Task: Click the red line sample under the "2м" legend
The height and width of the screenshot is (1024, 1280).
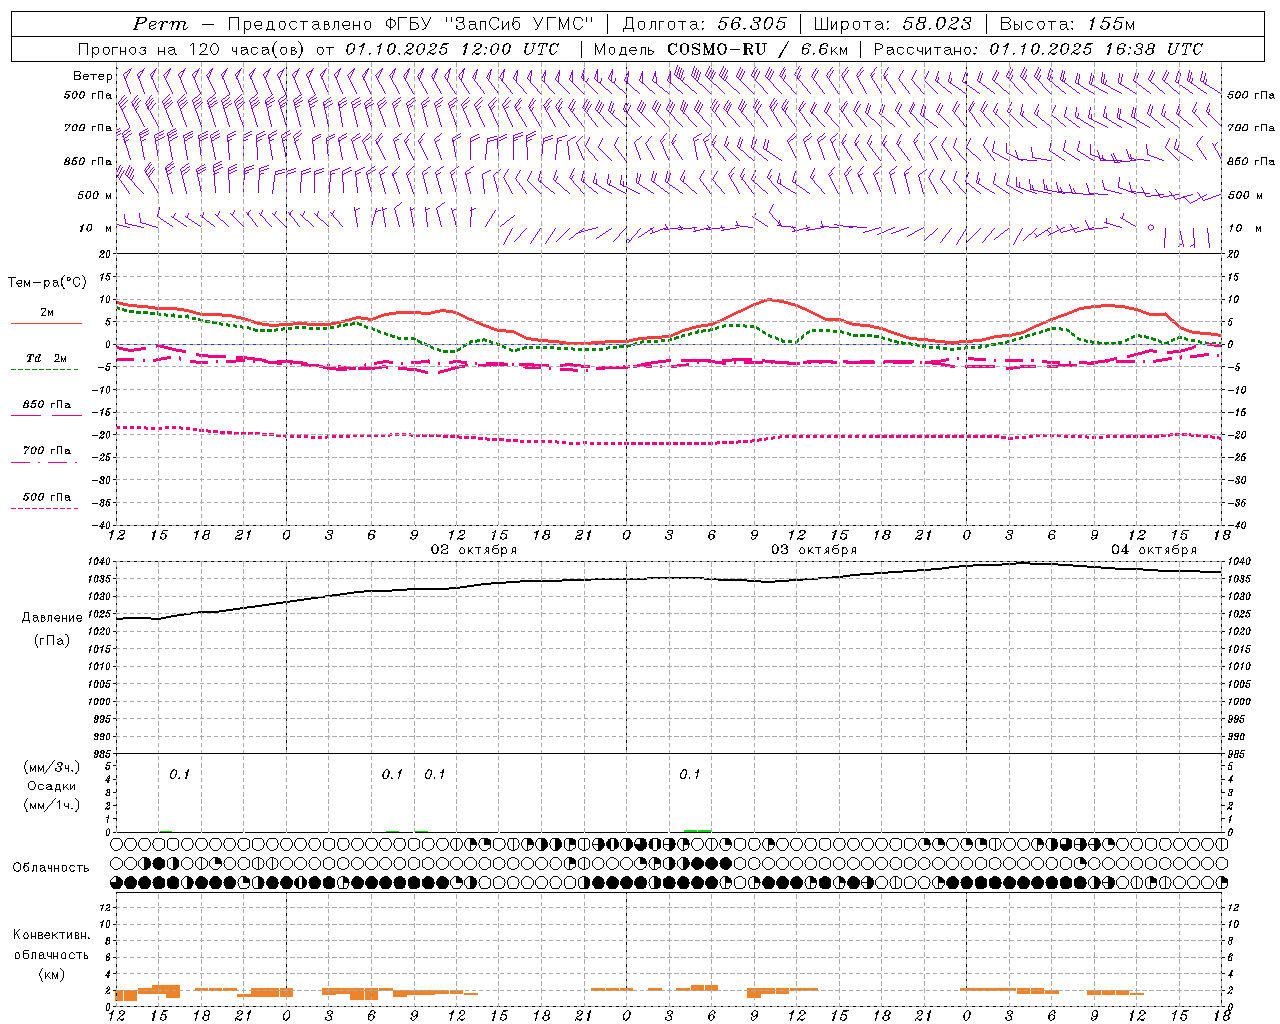Action: pyautogui.click(x=46, y=324)
